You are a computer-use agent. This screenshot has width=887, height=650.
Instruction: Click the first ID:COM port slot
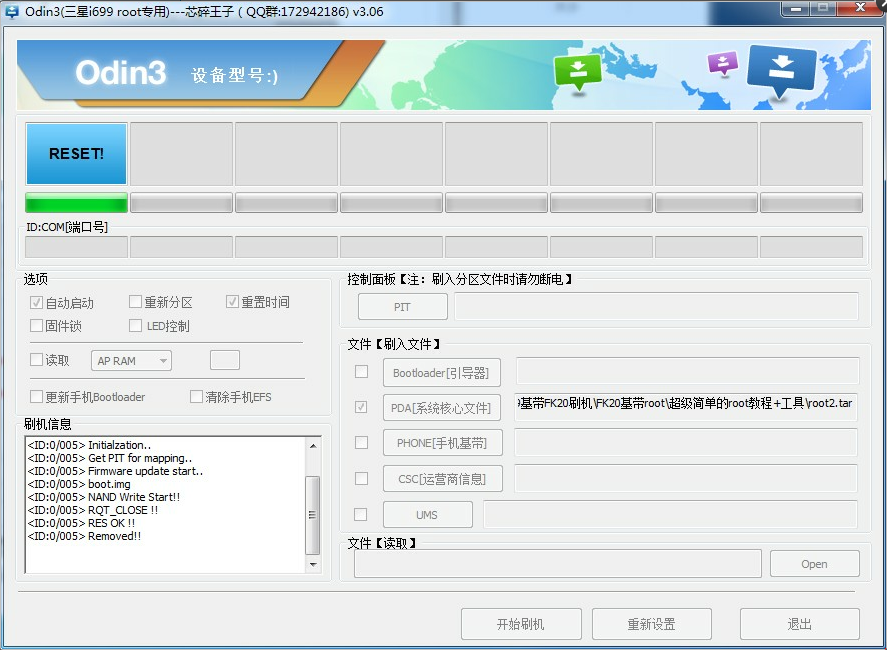(x=76, y=247)
